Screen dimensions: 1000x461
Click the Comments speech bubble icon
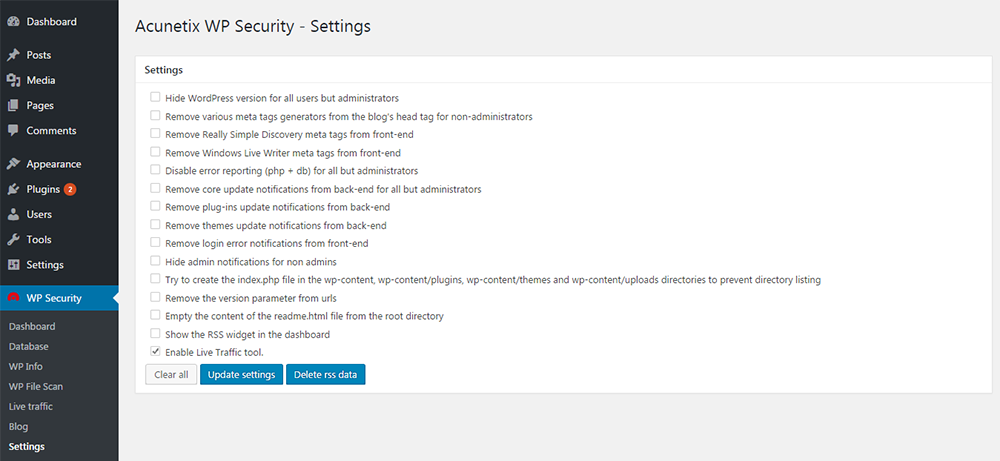(x=13, y=131)
